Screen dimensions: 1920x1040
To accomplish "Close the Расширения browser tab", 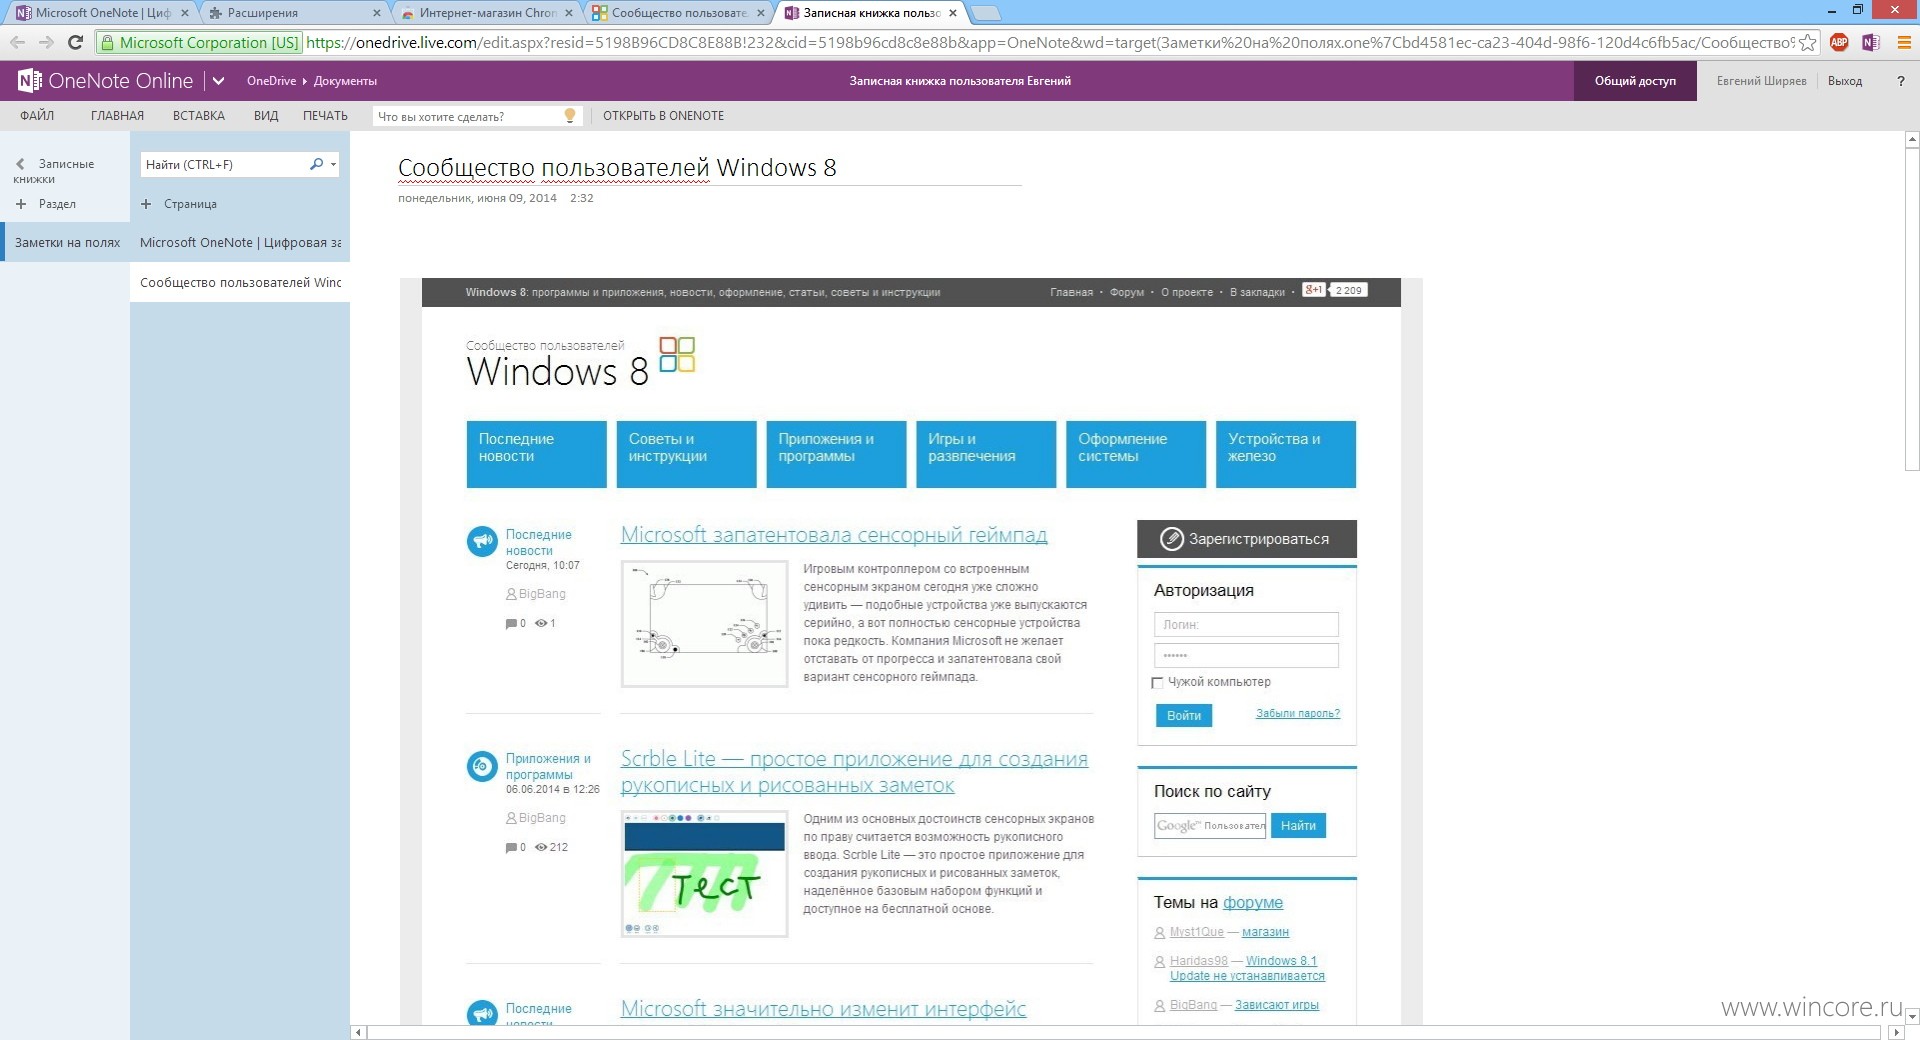I will tap(376, 13).
